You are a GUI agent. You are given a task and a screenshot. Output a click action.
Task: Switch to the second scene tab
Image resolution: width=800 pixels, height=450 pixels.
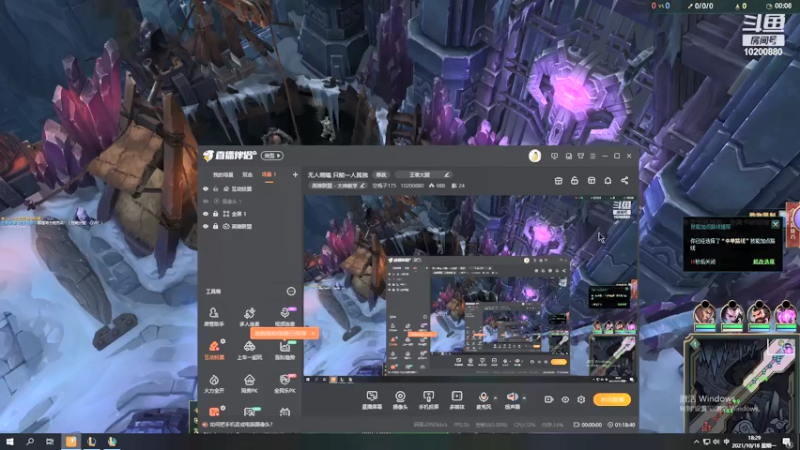tap(247, 174)
